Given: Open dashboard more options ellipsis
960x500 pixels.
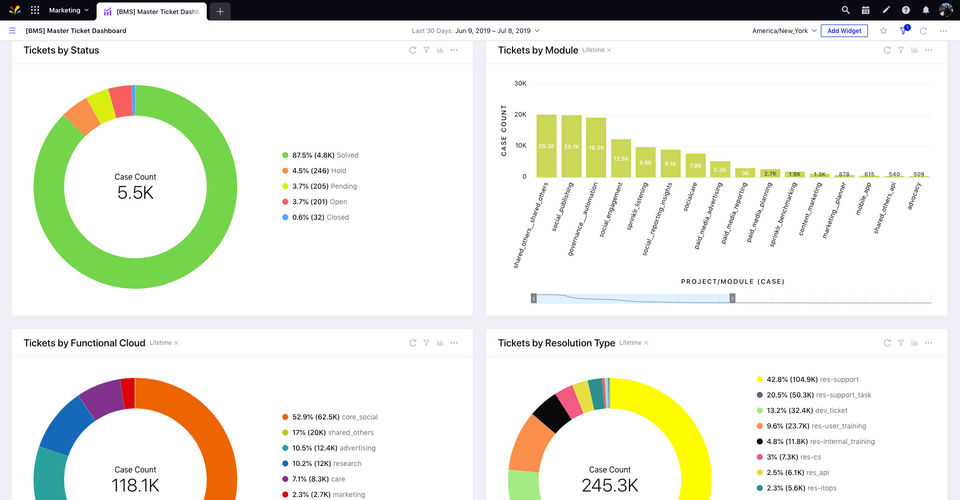Looking at the screenshot, I should [x=943, y=31].
